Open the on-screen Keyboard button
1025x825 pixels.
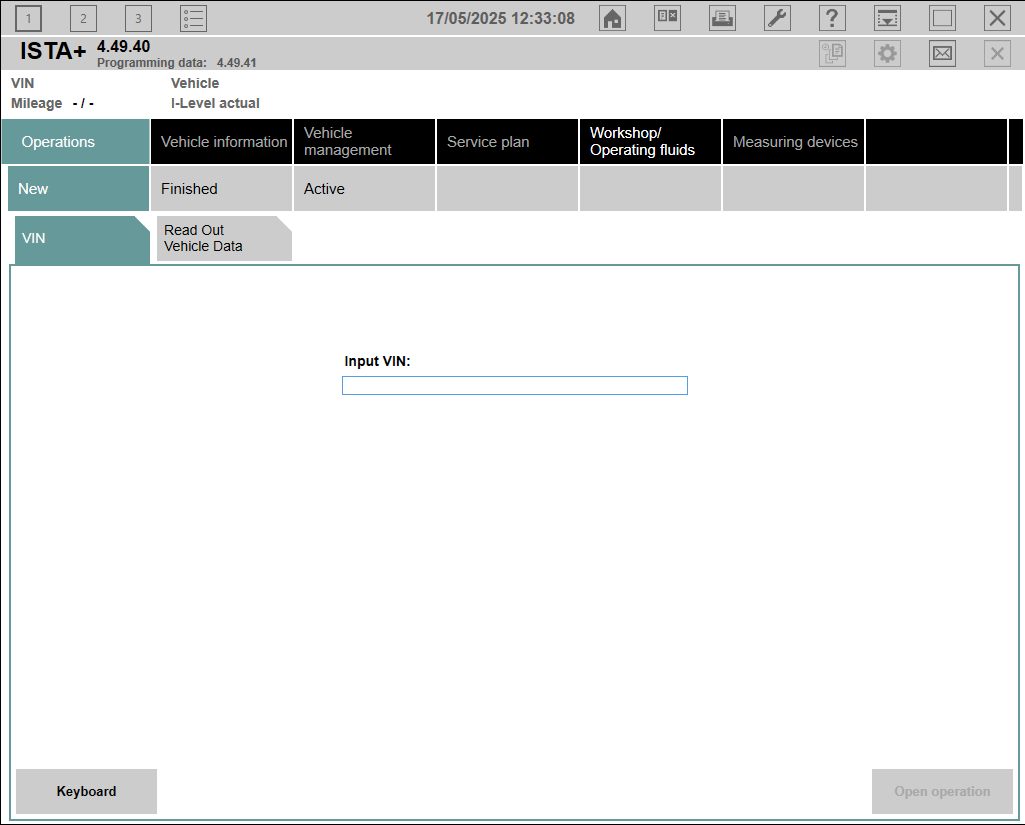click(x=86, y=791)
